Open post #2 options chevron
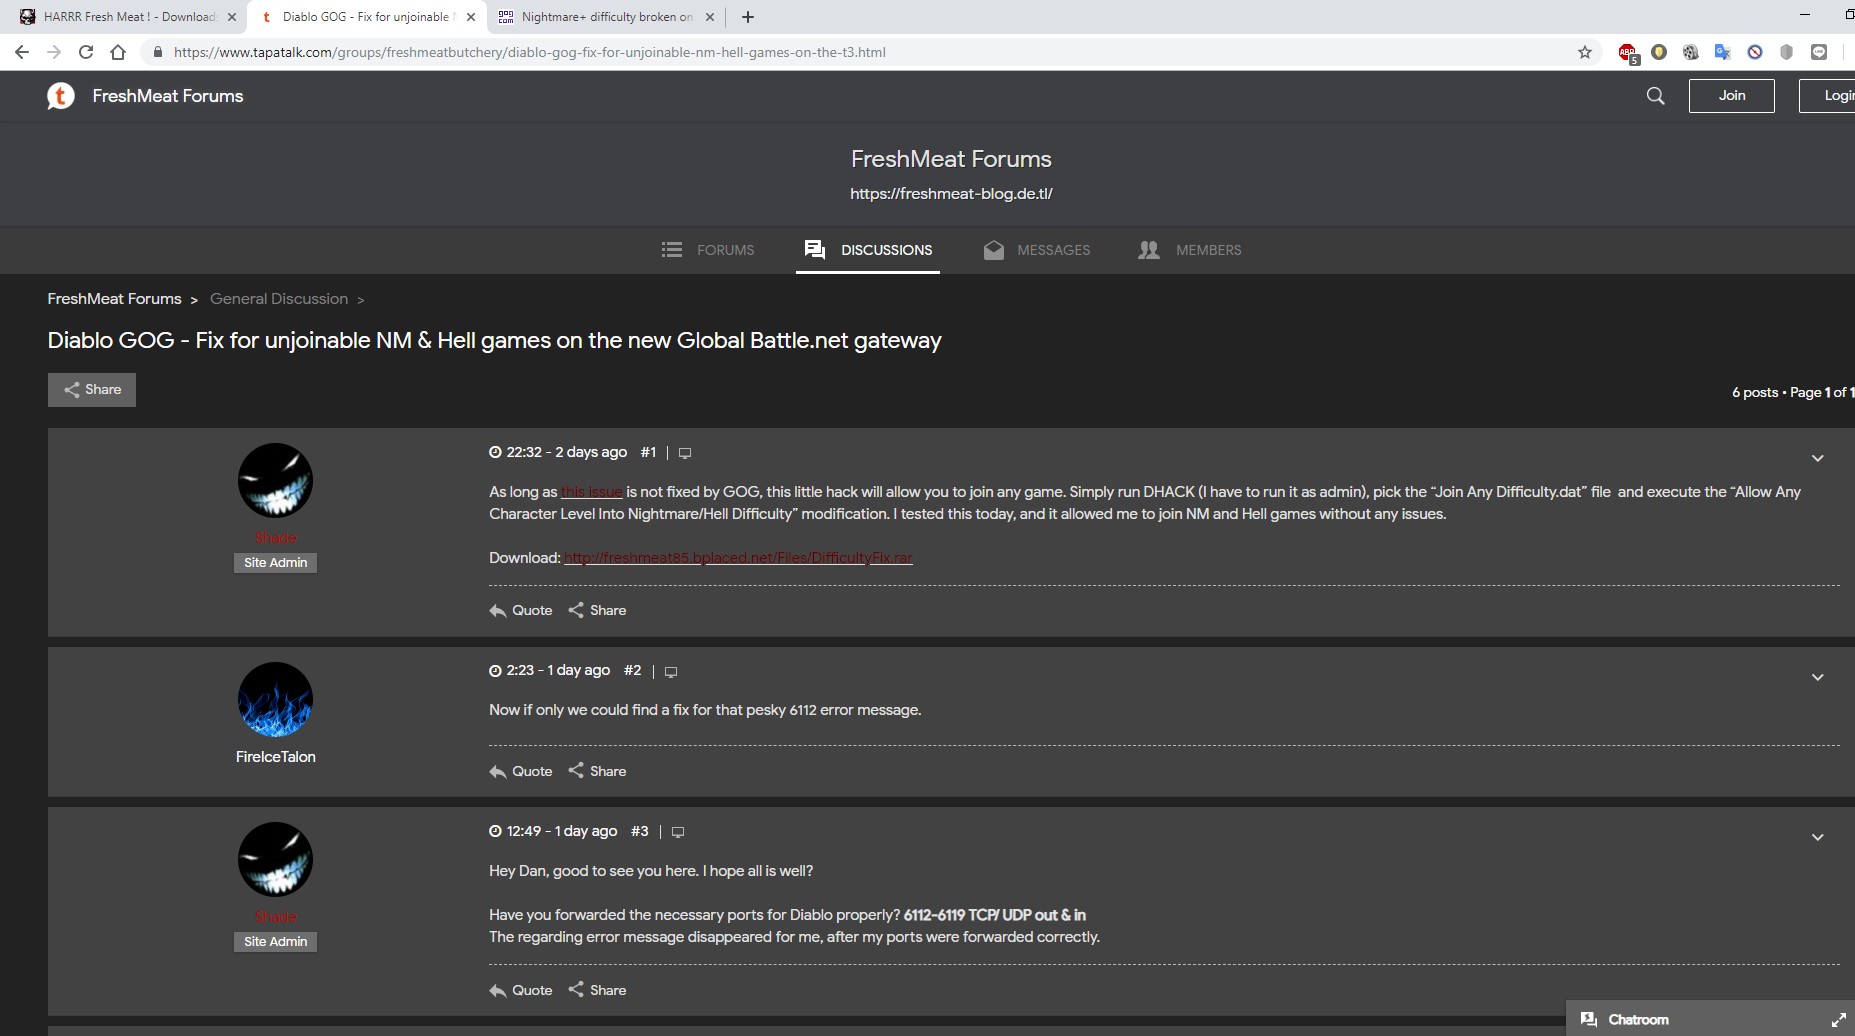This screenshot has width=1855, height=1036. (x=1818, y=677)
